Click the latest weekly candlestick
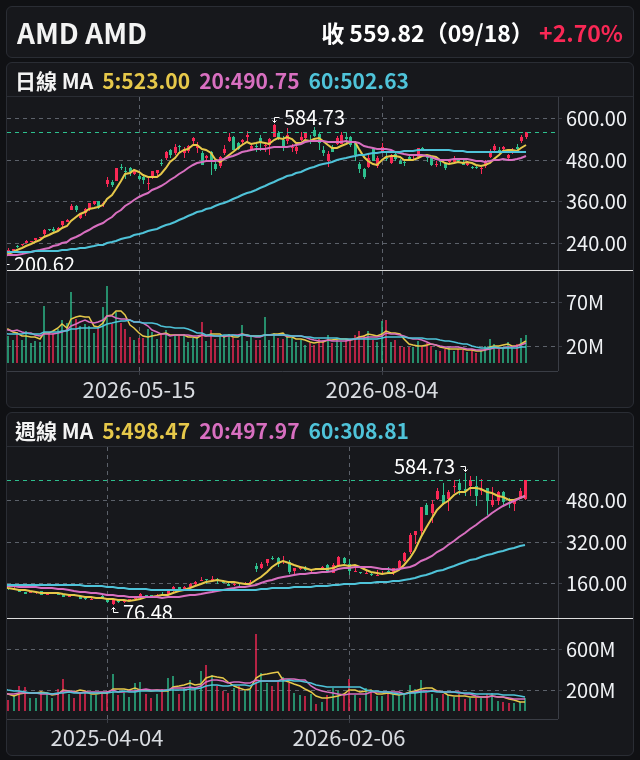The height and width of the screenshot is (760, 640). [526, 490]
